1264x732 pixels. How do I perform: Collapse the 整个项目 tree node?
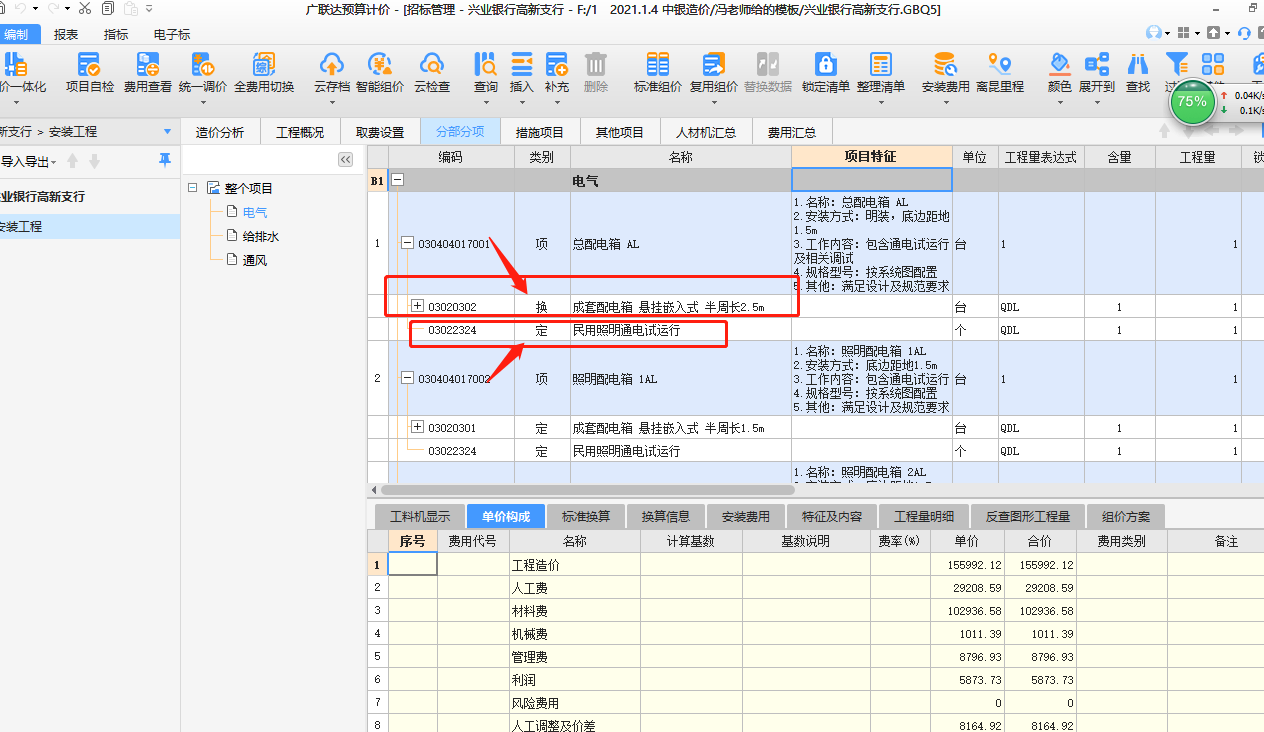click(192, 188)
